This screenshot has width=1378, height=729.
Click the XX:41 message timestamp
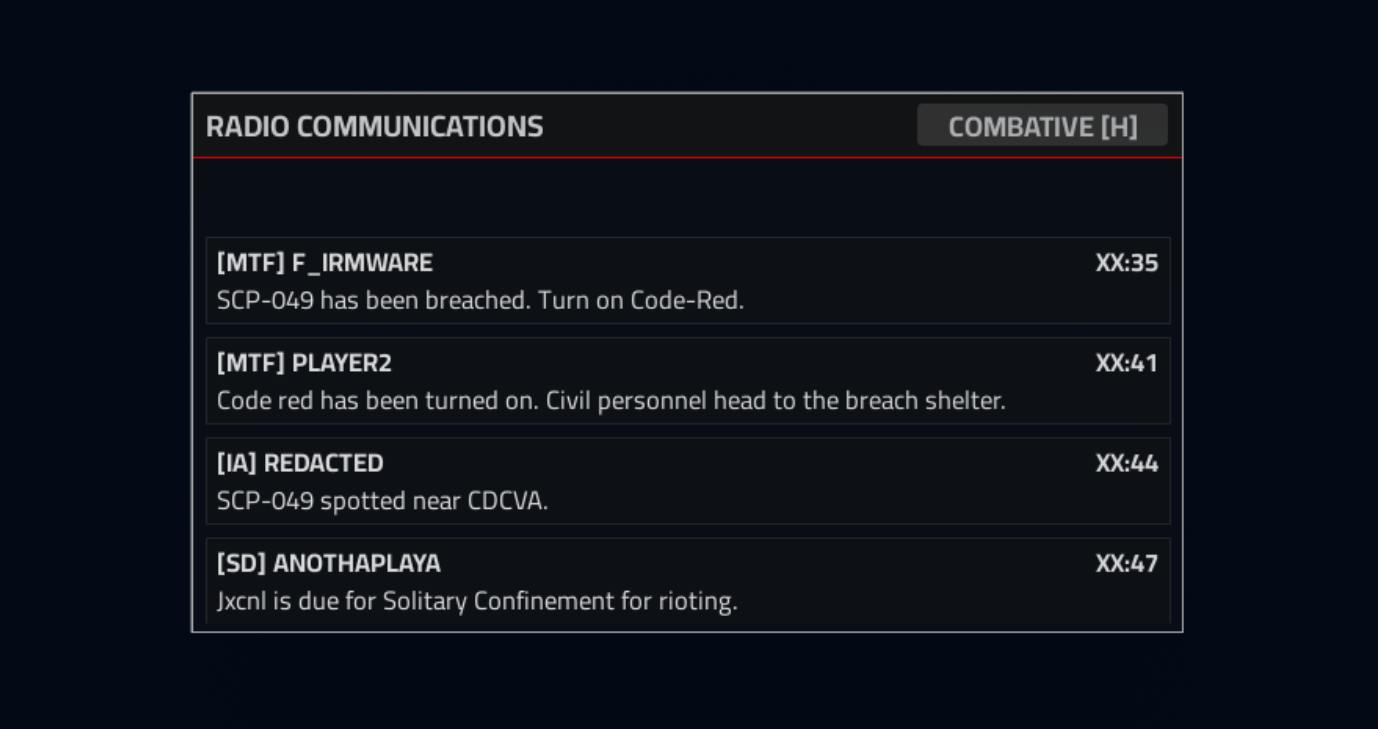1126,363
